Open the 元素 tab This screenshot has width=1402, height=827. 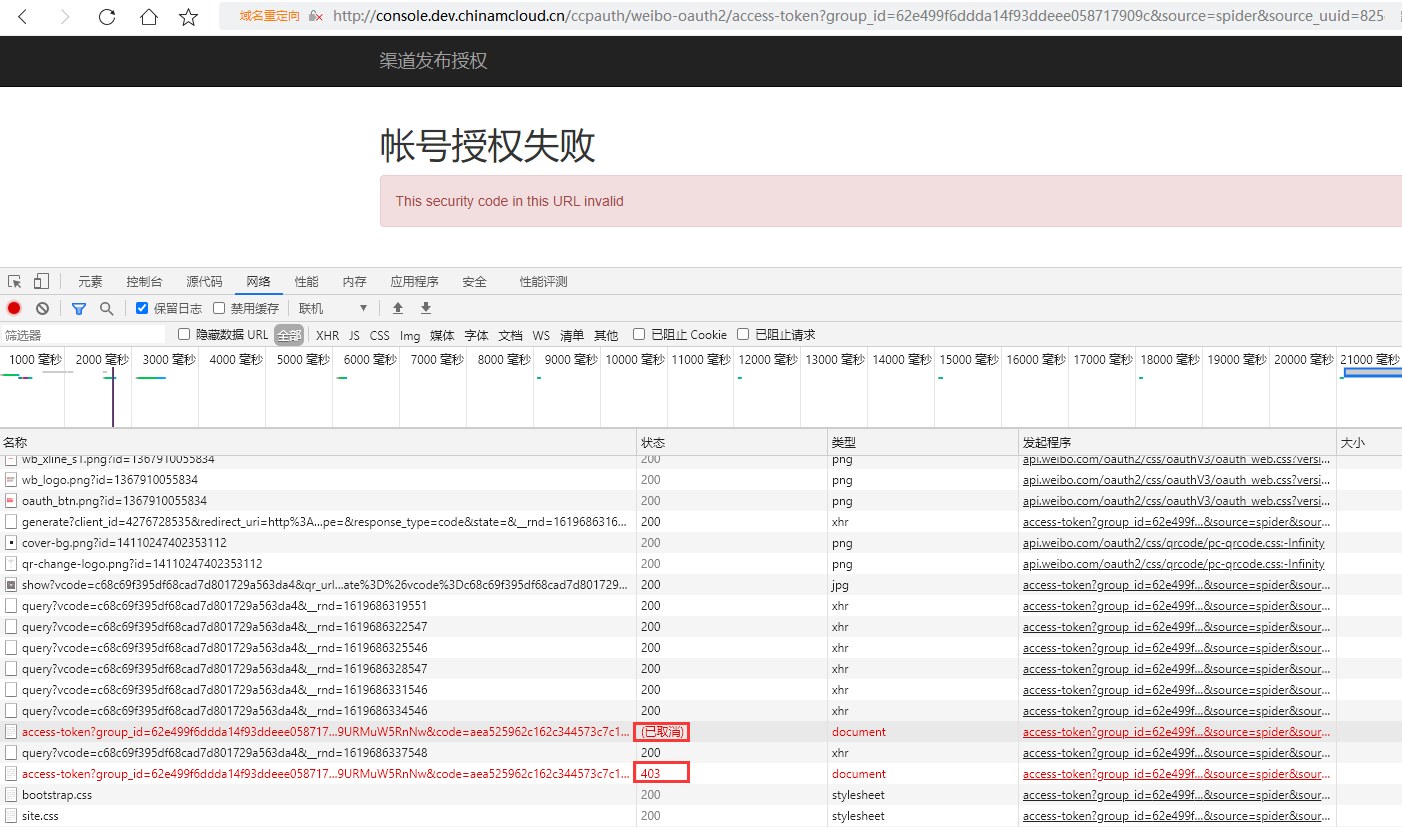[90, 282]
